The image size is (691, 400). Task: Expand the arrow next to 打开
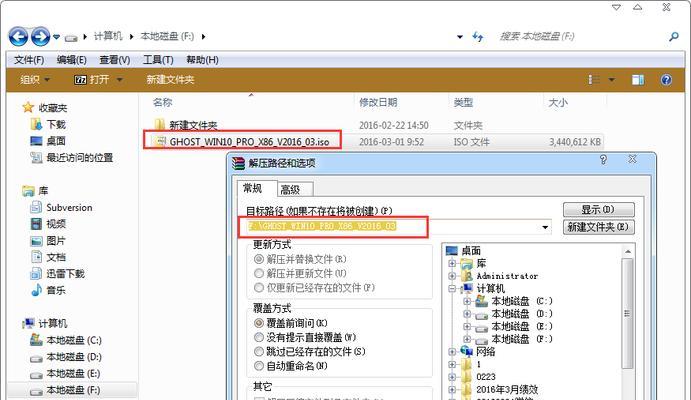119,80
